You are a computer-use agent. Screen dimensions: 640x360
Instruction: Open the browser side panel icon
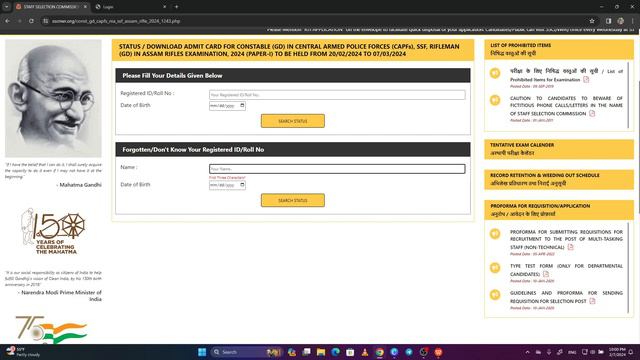click(x=608, y=21)
